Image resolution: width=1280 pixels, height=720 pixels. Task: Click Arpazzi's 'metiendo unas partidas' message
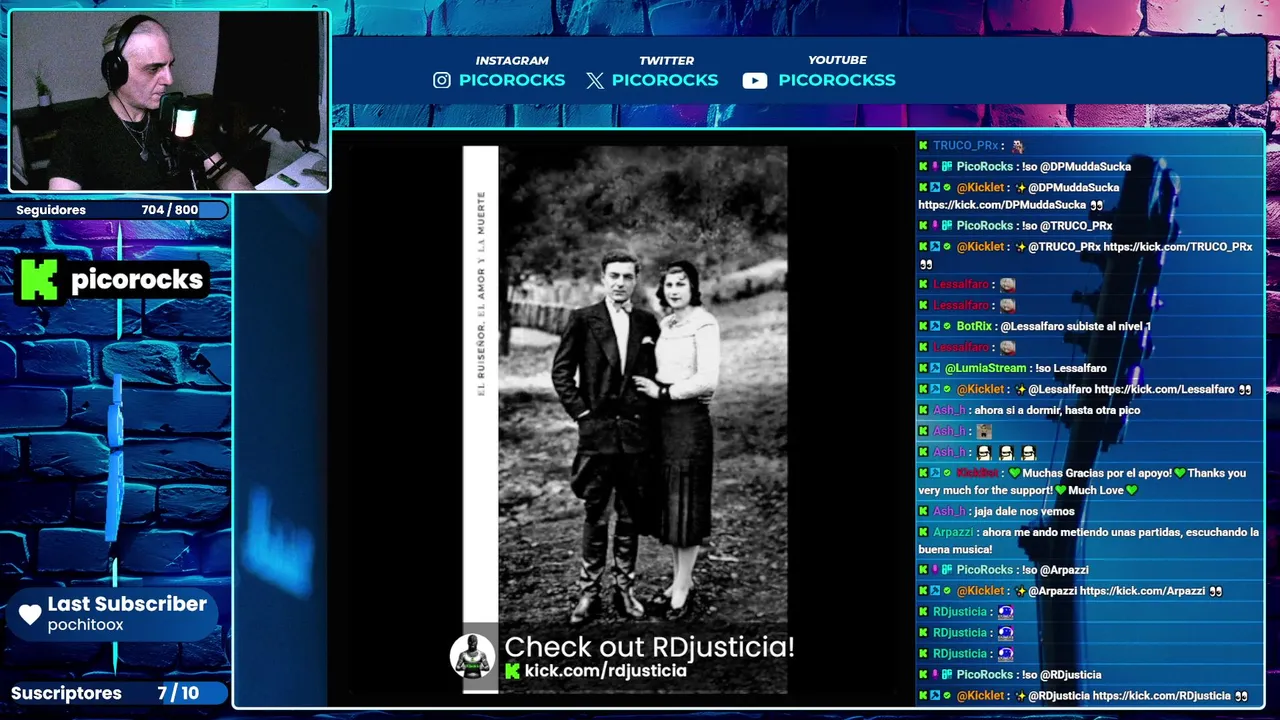(1089, 541)
